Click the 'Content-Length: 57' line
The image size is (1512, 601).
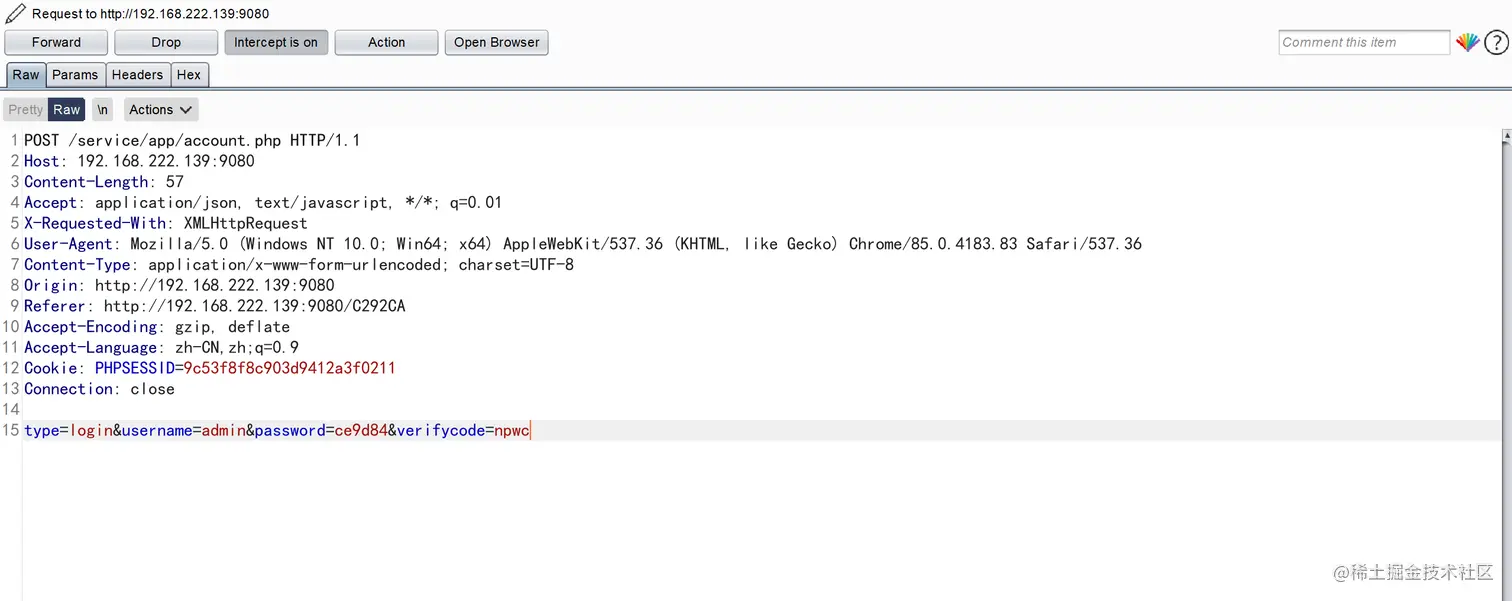[104, 182]
